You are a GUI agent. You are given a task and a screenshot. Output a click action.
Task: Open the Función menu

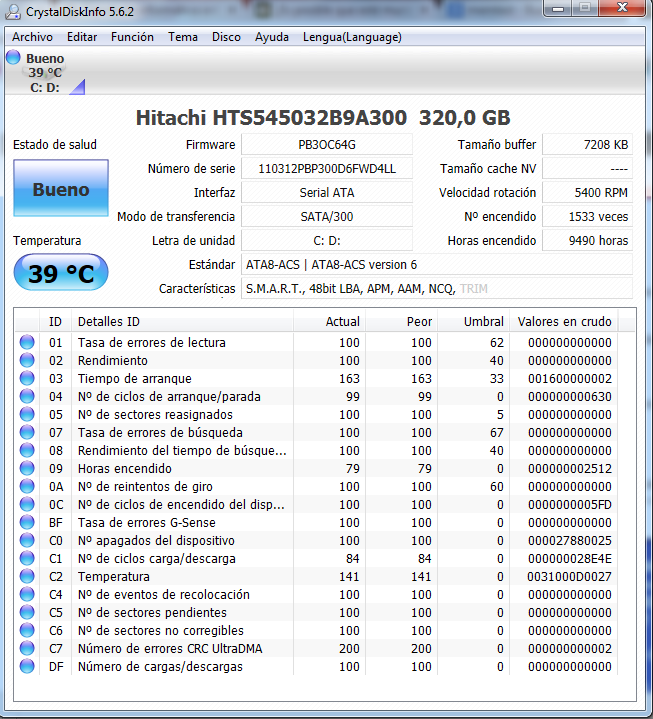pyautogui.click(x=132, y=37)
